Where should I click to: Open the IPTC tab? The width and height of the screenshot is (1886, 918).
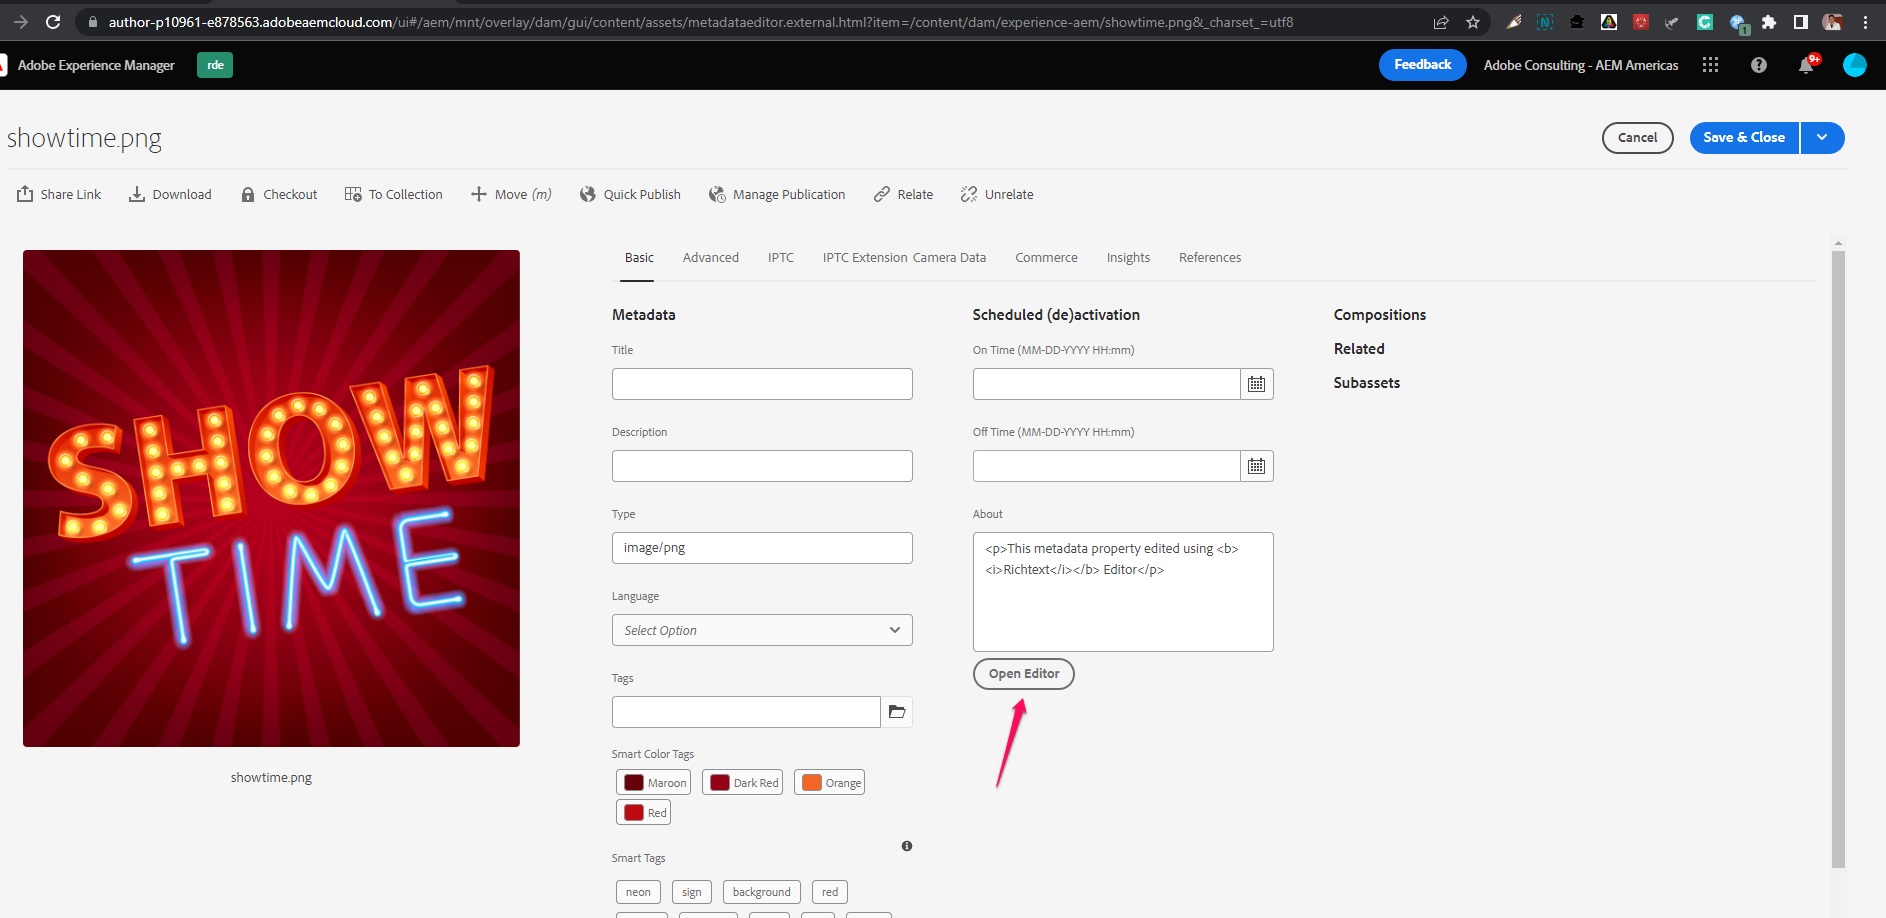pyautogui.click(x=781, y=258)
